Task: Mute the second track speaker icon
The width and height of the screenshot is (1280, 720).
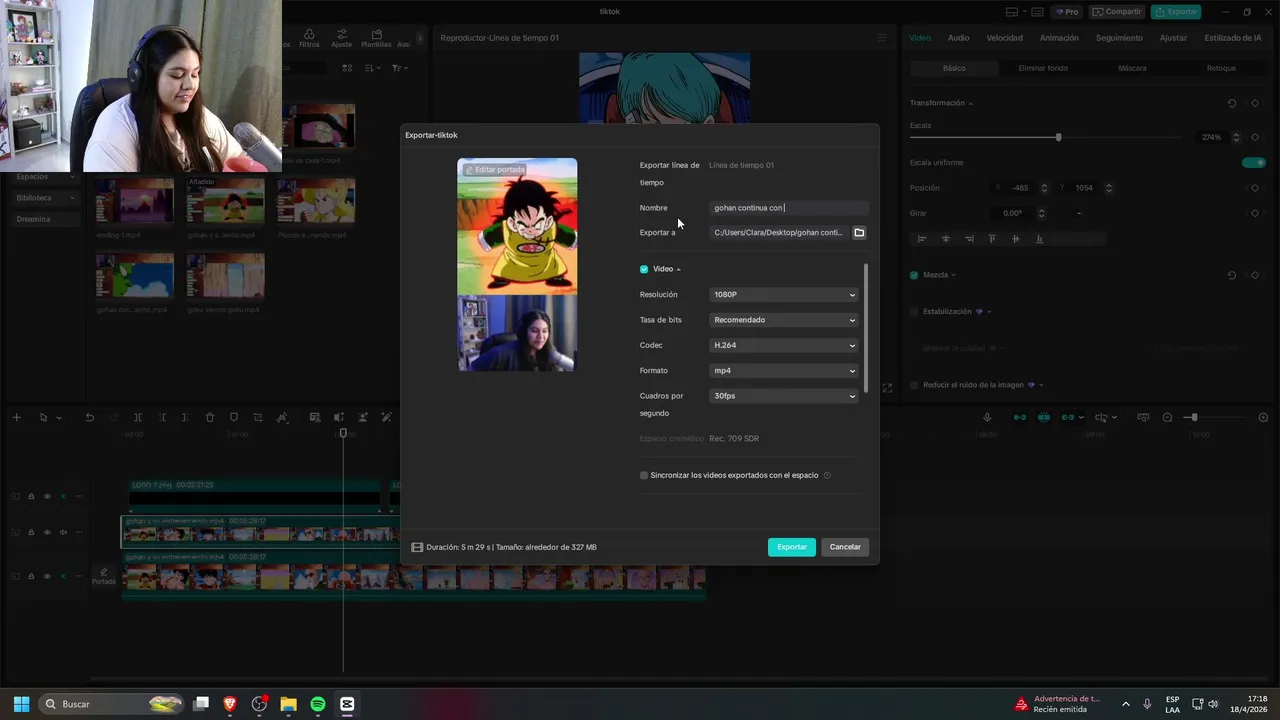Action: tap(63, 532)
